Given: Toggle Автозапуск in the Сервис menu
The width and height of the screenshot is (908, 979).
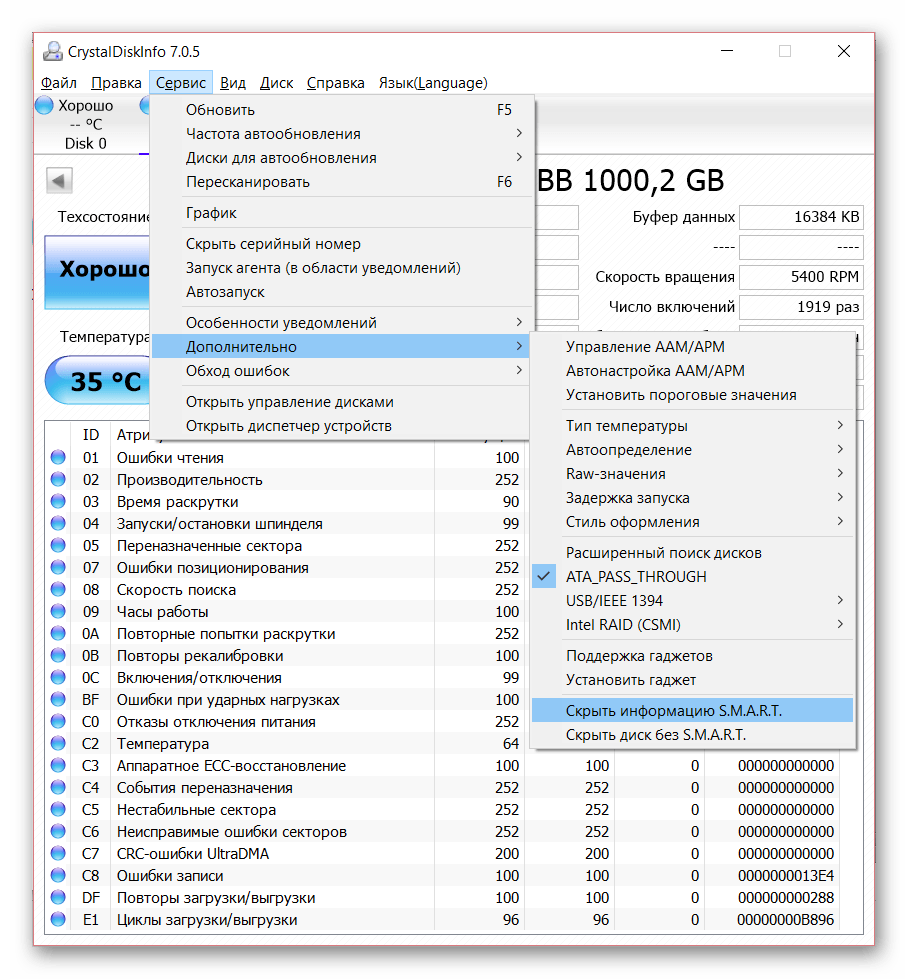Looking at the screenshot, I should 225,292.
